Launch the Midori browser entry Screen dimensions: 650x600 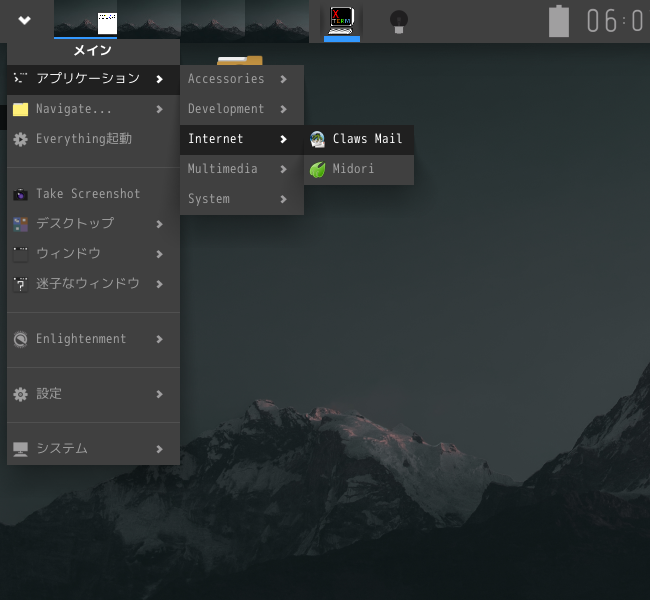click(359, 169)
